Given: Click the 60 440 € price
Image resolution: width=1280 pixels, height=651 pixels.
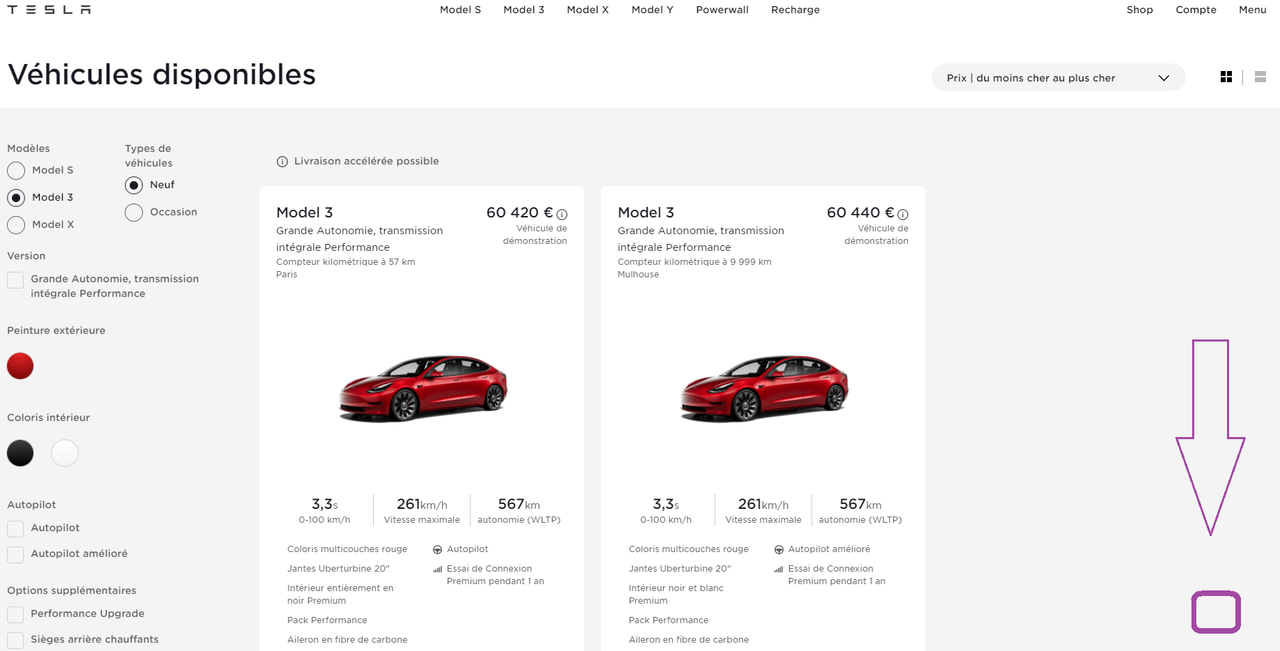Looking at the screenshot, I should point(861,213).
